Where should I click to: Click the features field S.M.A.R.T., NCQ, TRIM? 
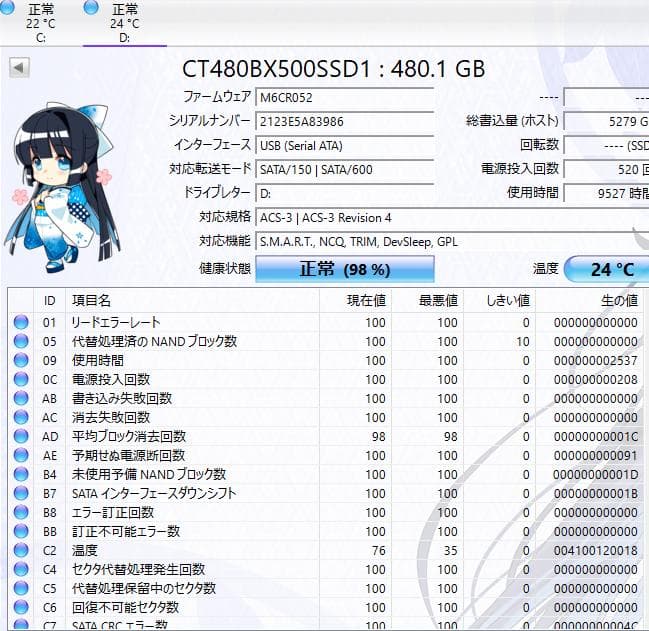pyautogui.click(x=452, y=242)
